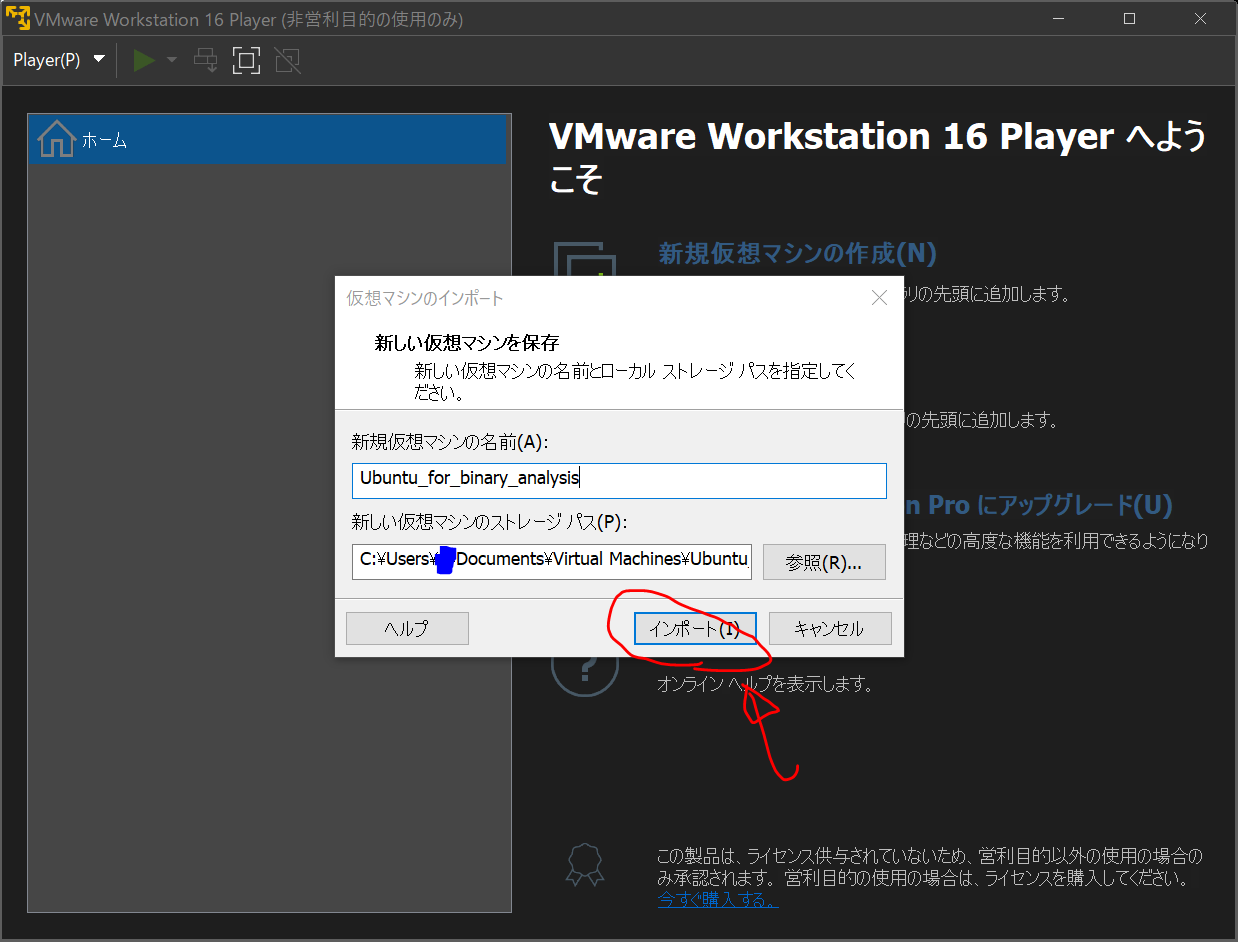Click the storage path input field
Image resolution: width=1238 pixels, height=942 pixels.
point(551,560)
